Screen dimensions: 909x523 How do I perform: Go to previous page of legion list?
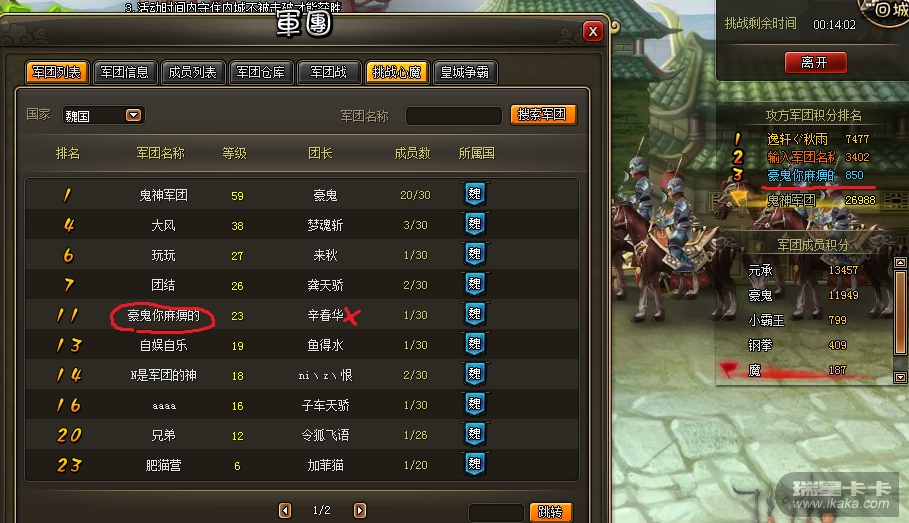point(285,510)
